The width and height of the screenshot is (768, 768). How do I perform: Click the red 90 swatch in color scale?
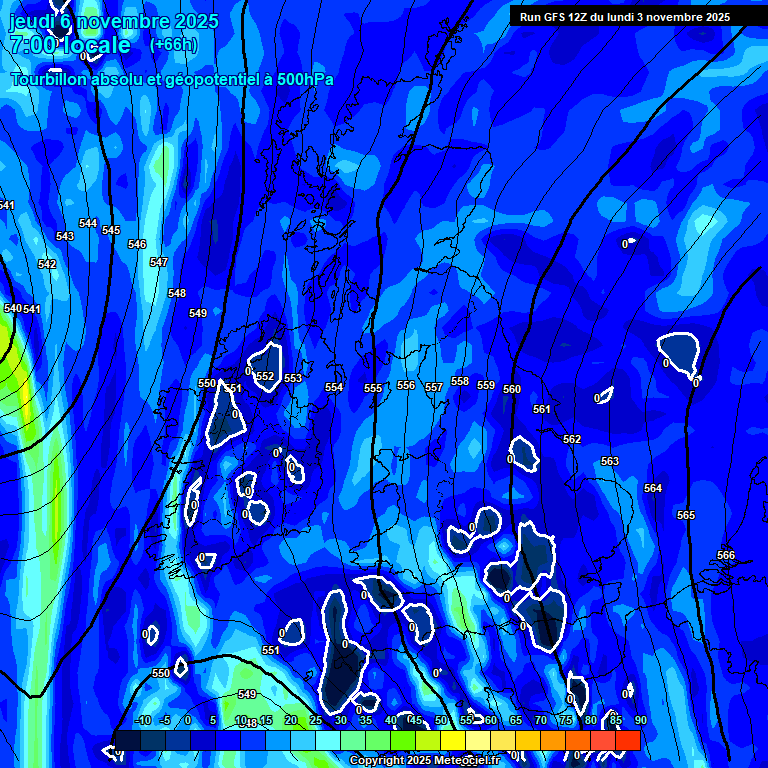point(628,741)
